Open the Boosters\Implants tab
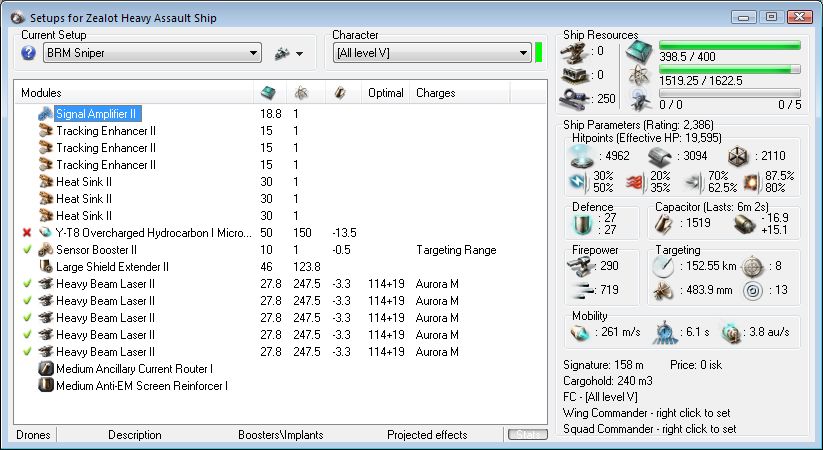The height and width of the screenshot is (450, 823). tap(280, 435)
